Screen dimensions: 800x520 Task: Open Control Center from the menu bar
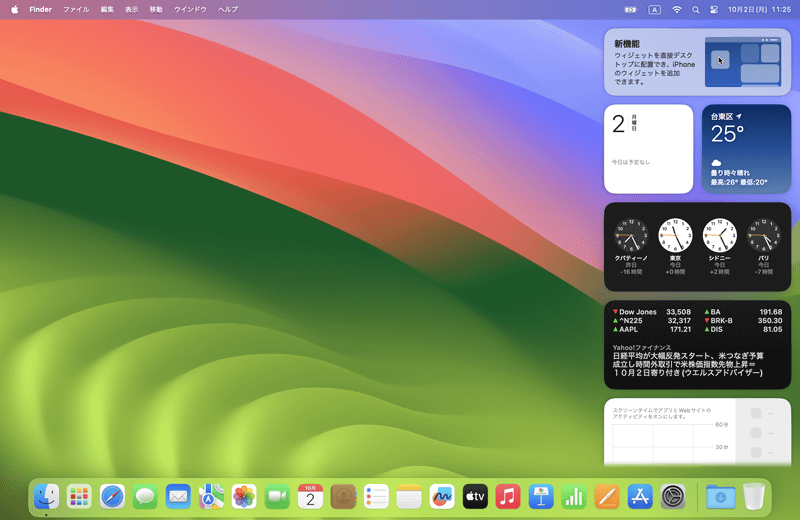point(714,9)
